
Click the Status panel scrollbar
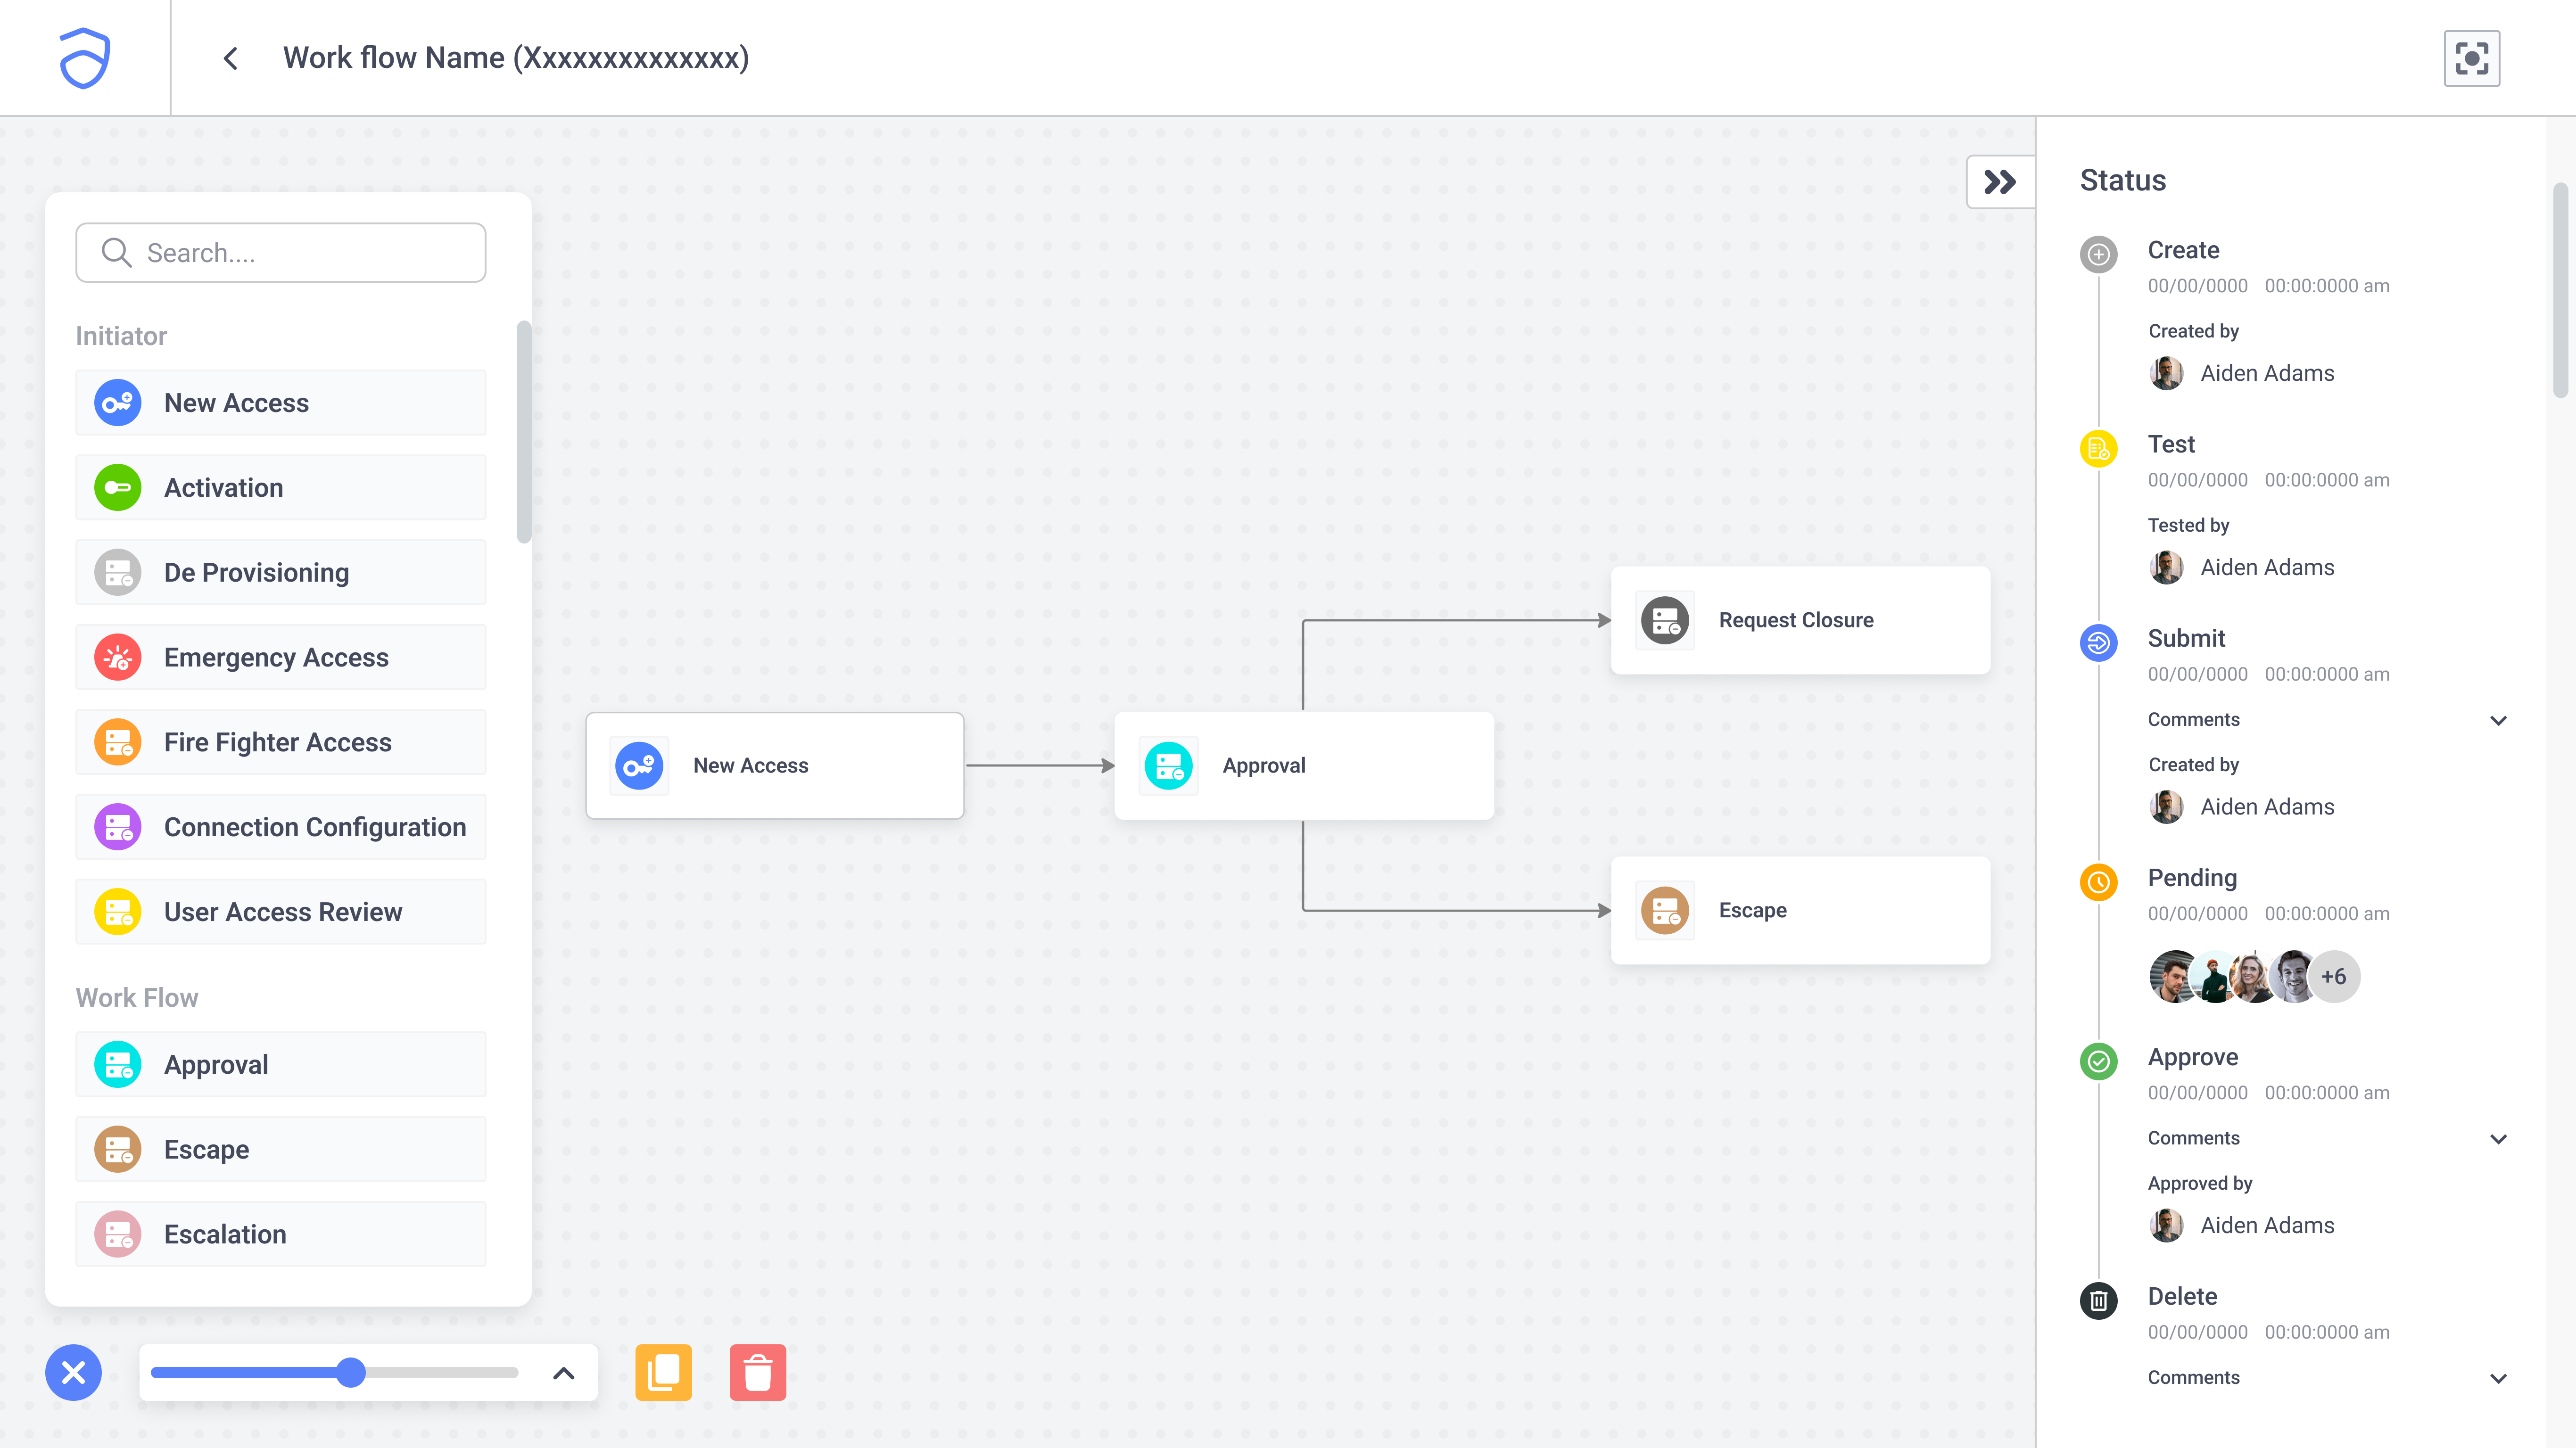pyautogui.click(x=2560, y=290)
